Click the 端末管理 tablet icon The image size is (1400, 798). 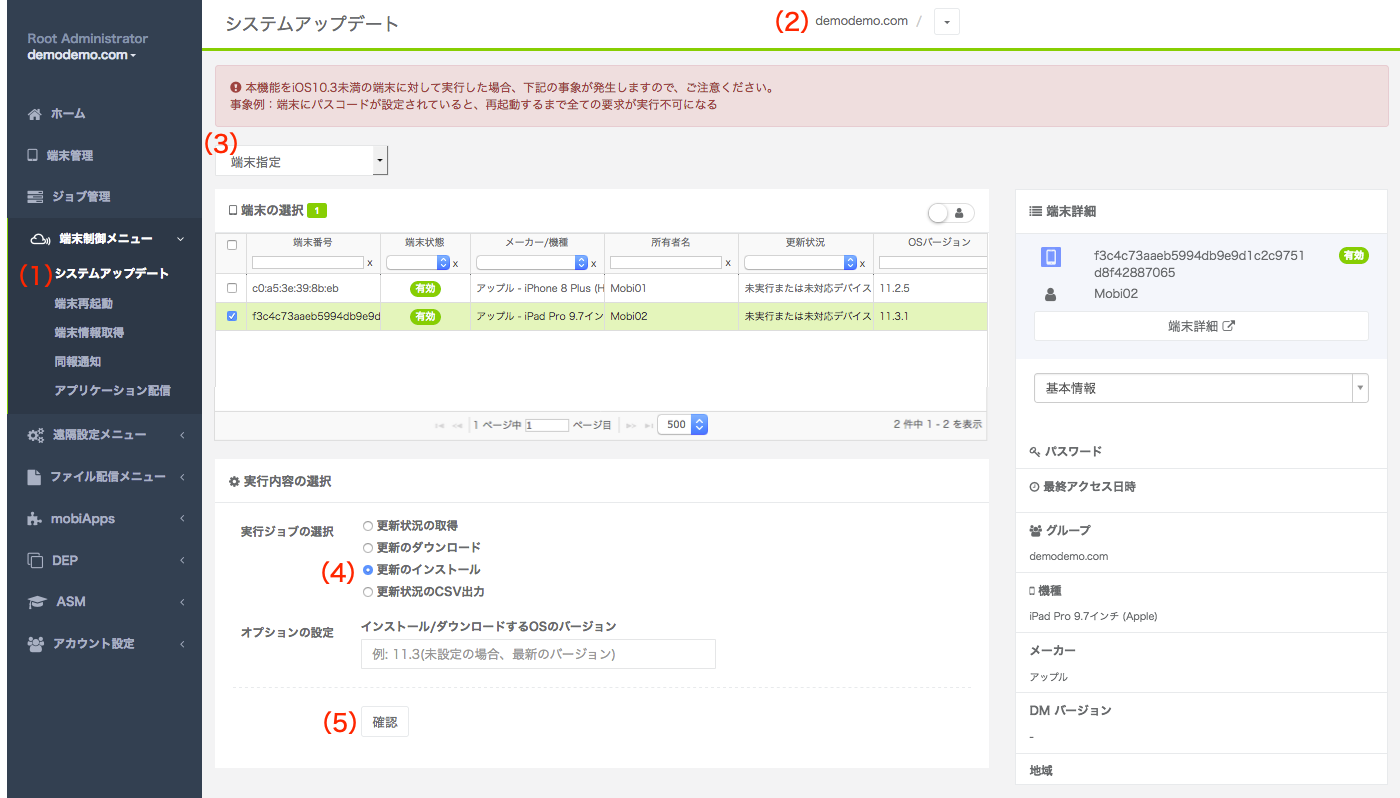point(33,155)
